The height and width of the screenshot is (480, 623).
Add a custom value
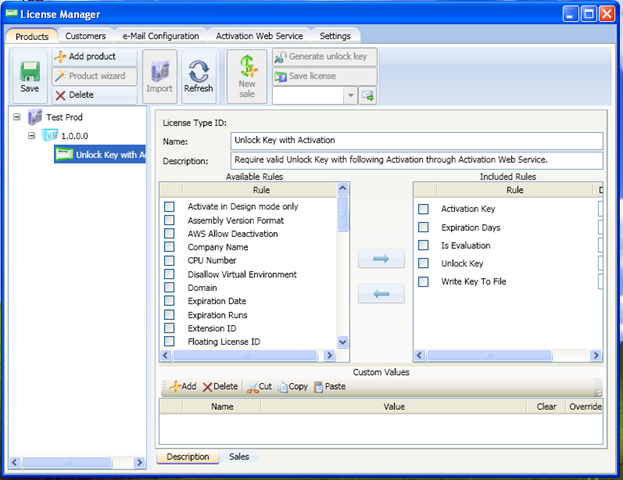click(183, 387)
